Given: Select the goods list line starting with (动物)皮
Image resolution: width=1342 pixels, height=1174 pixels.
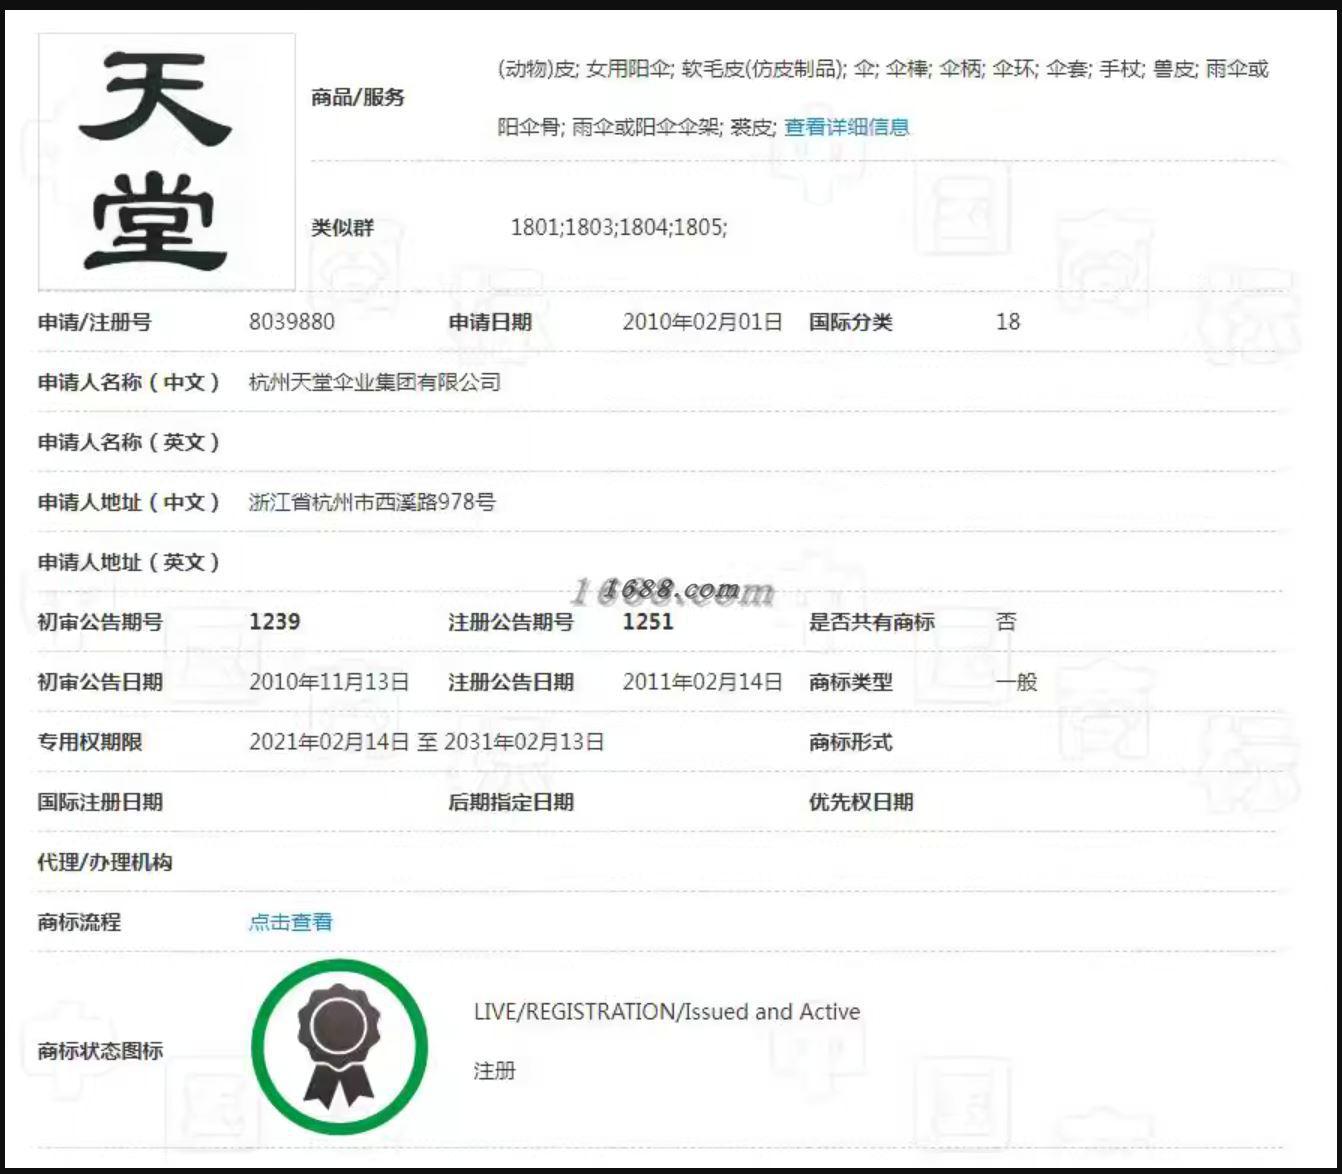Looking at the screenshot, I should [x=884, y=69].
